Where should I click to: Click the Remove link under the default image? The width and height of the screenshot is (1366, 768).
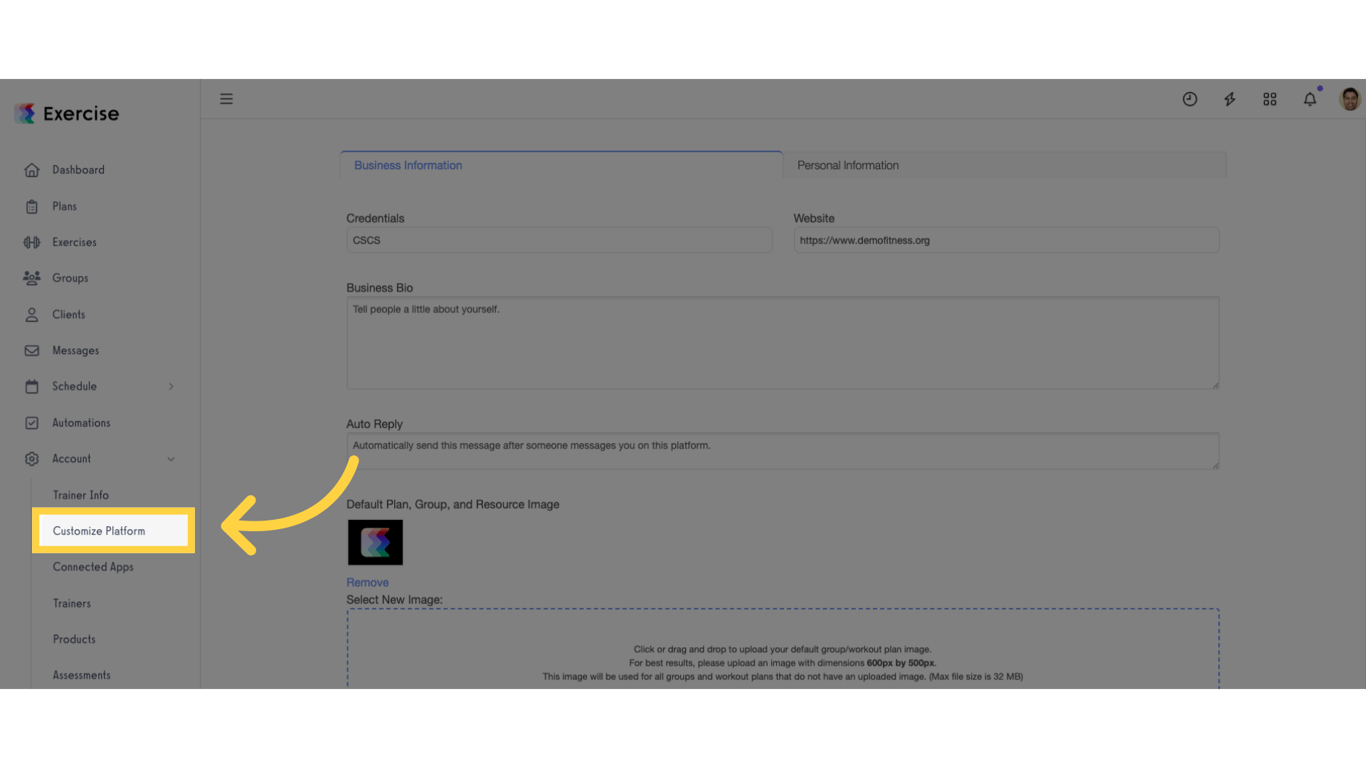click(x=368, y=581)
